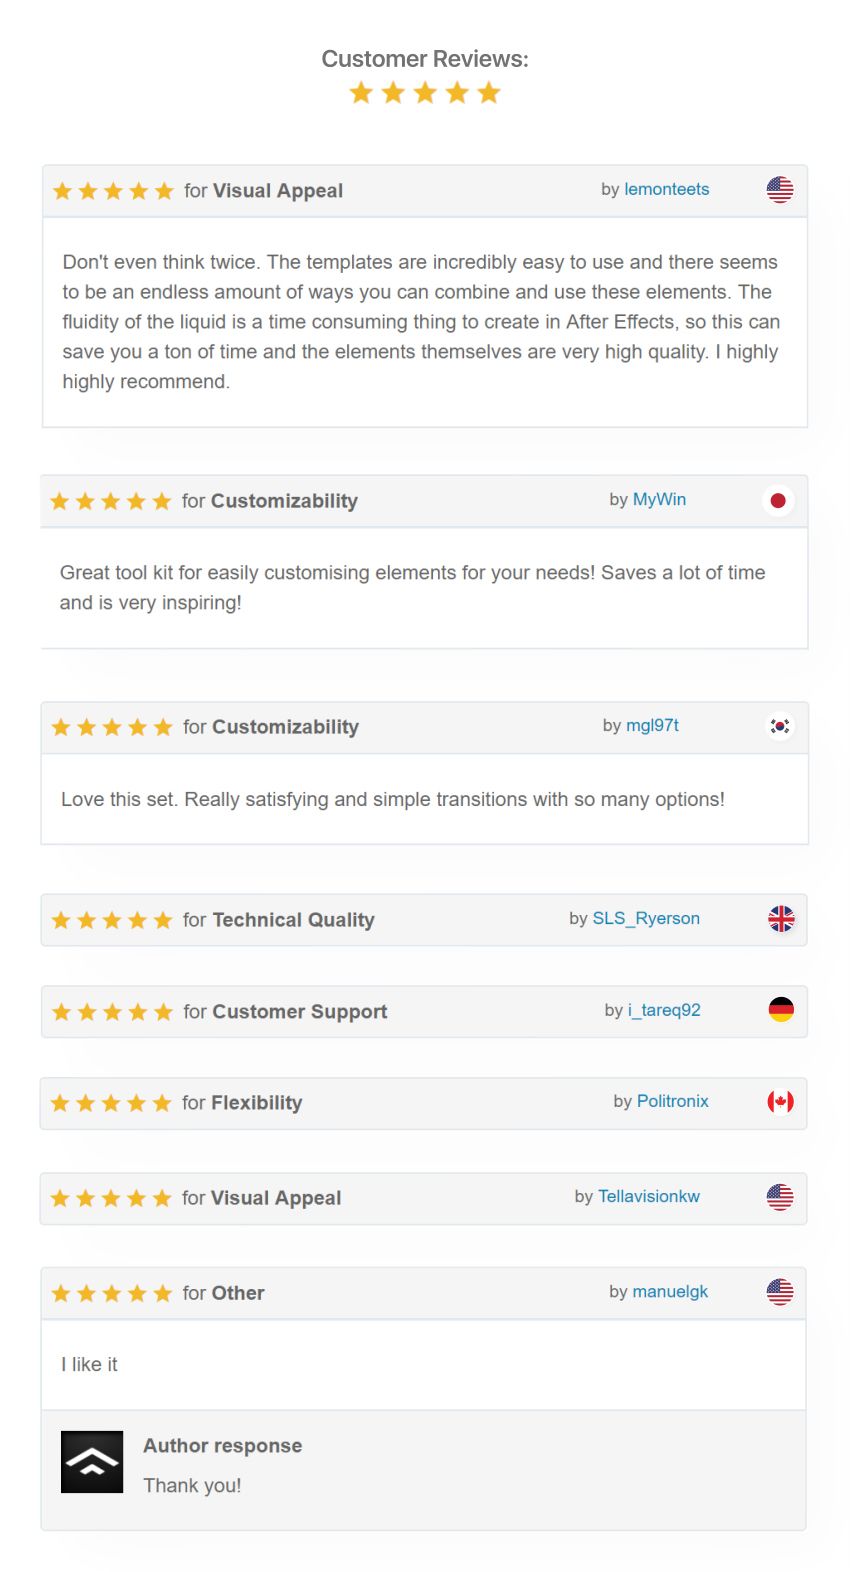Click the Japan flag next to MyWin
Screen dimensions: 850x1572
tap(778, 500)
